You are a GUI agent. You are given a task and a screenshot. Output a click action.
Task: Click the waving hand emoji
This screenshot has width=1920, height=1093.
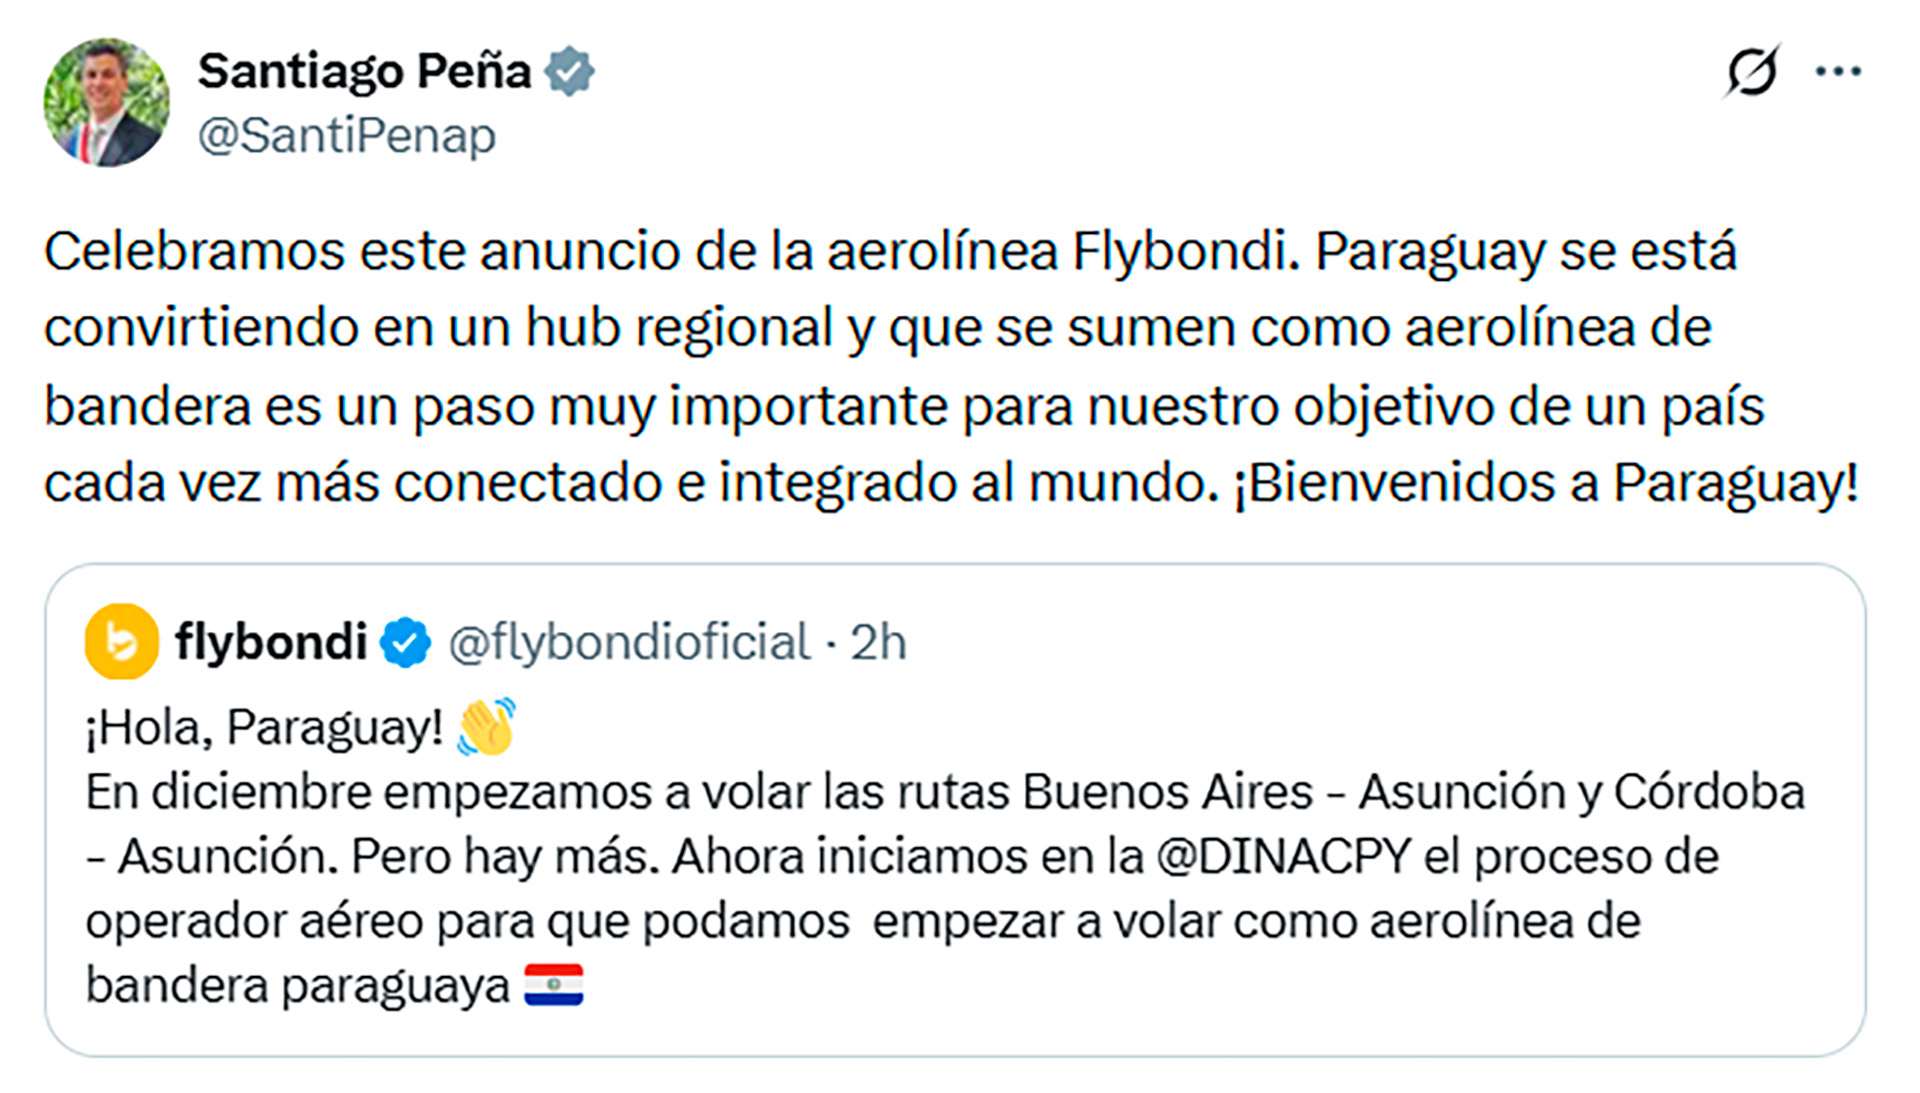(486, 727)
